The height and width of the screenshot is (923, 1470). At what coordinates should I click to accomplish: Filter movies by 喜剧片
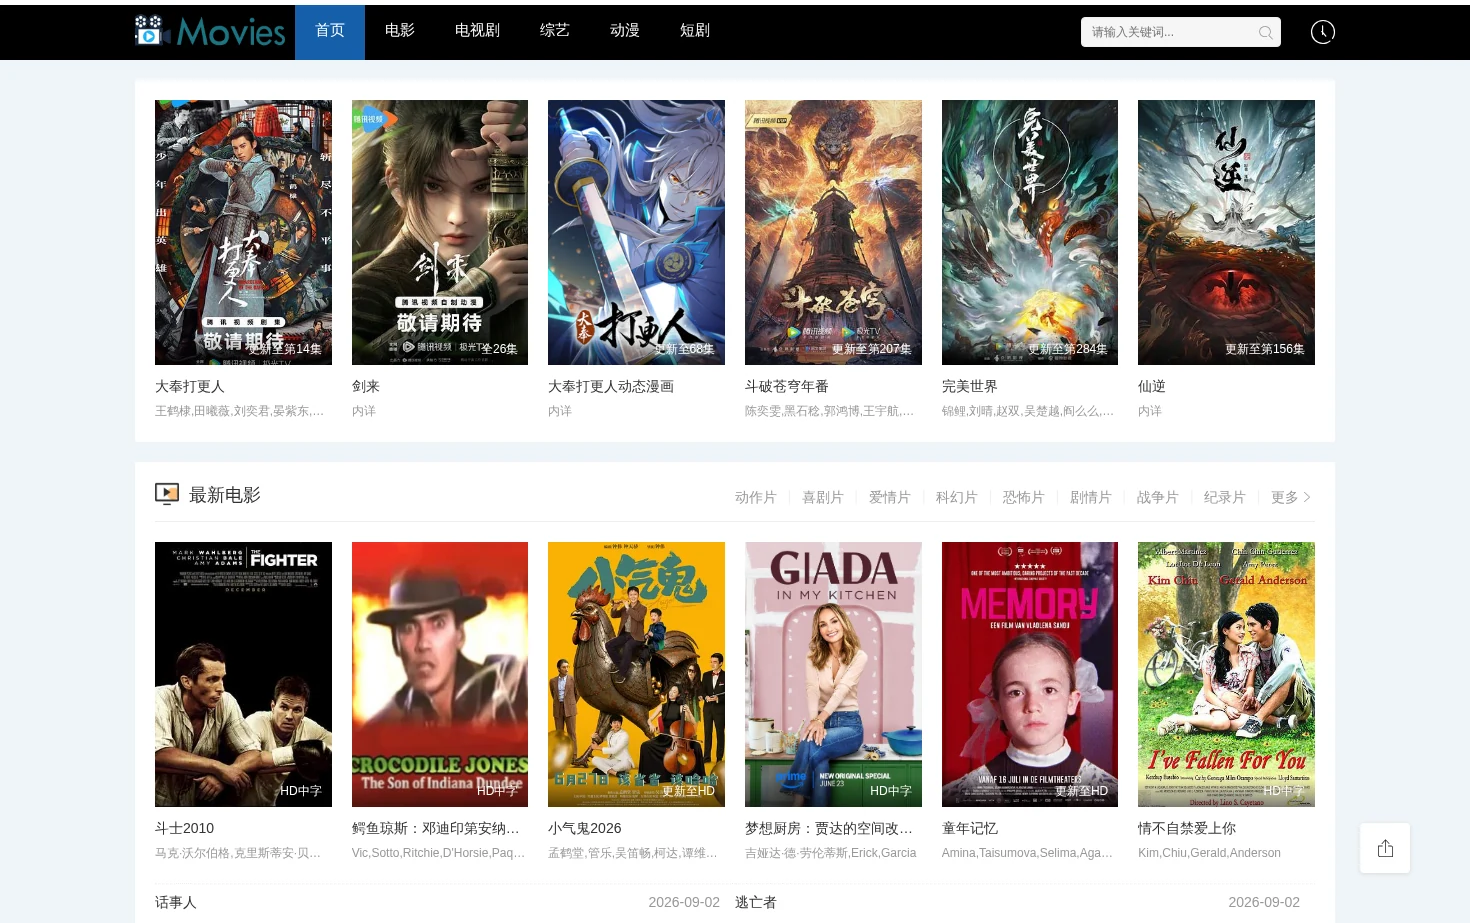823,497
